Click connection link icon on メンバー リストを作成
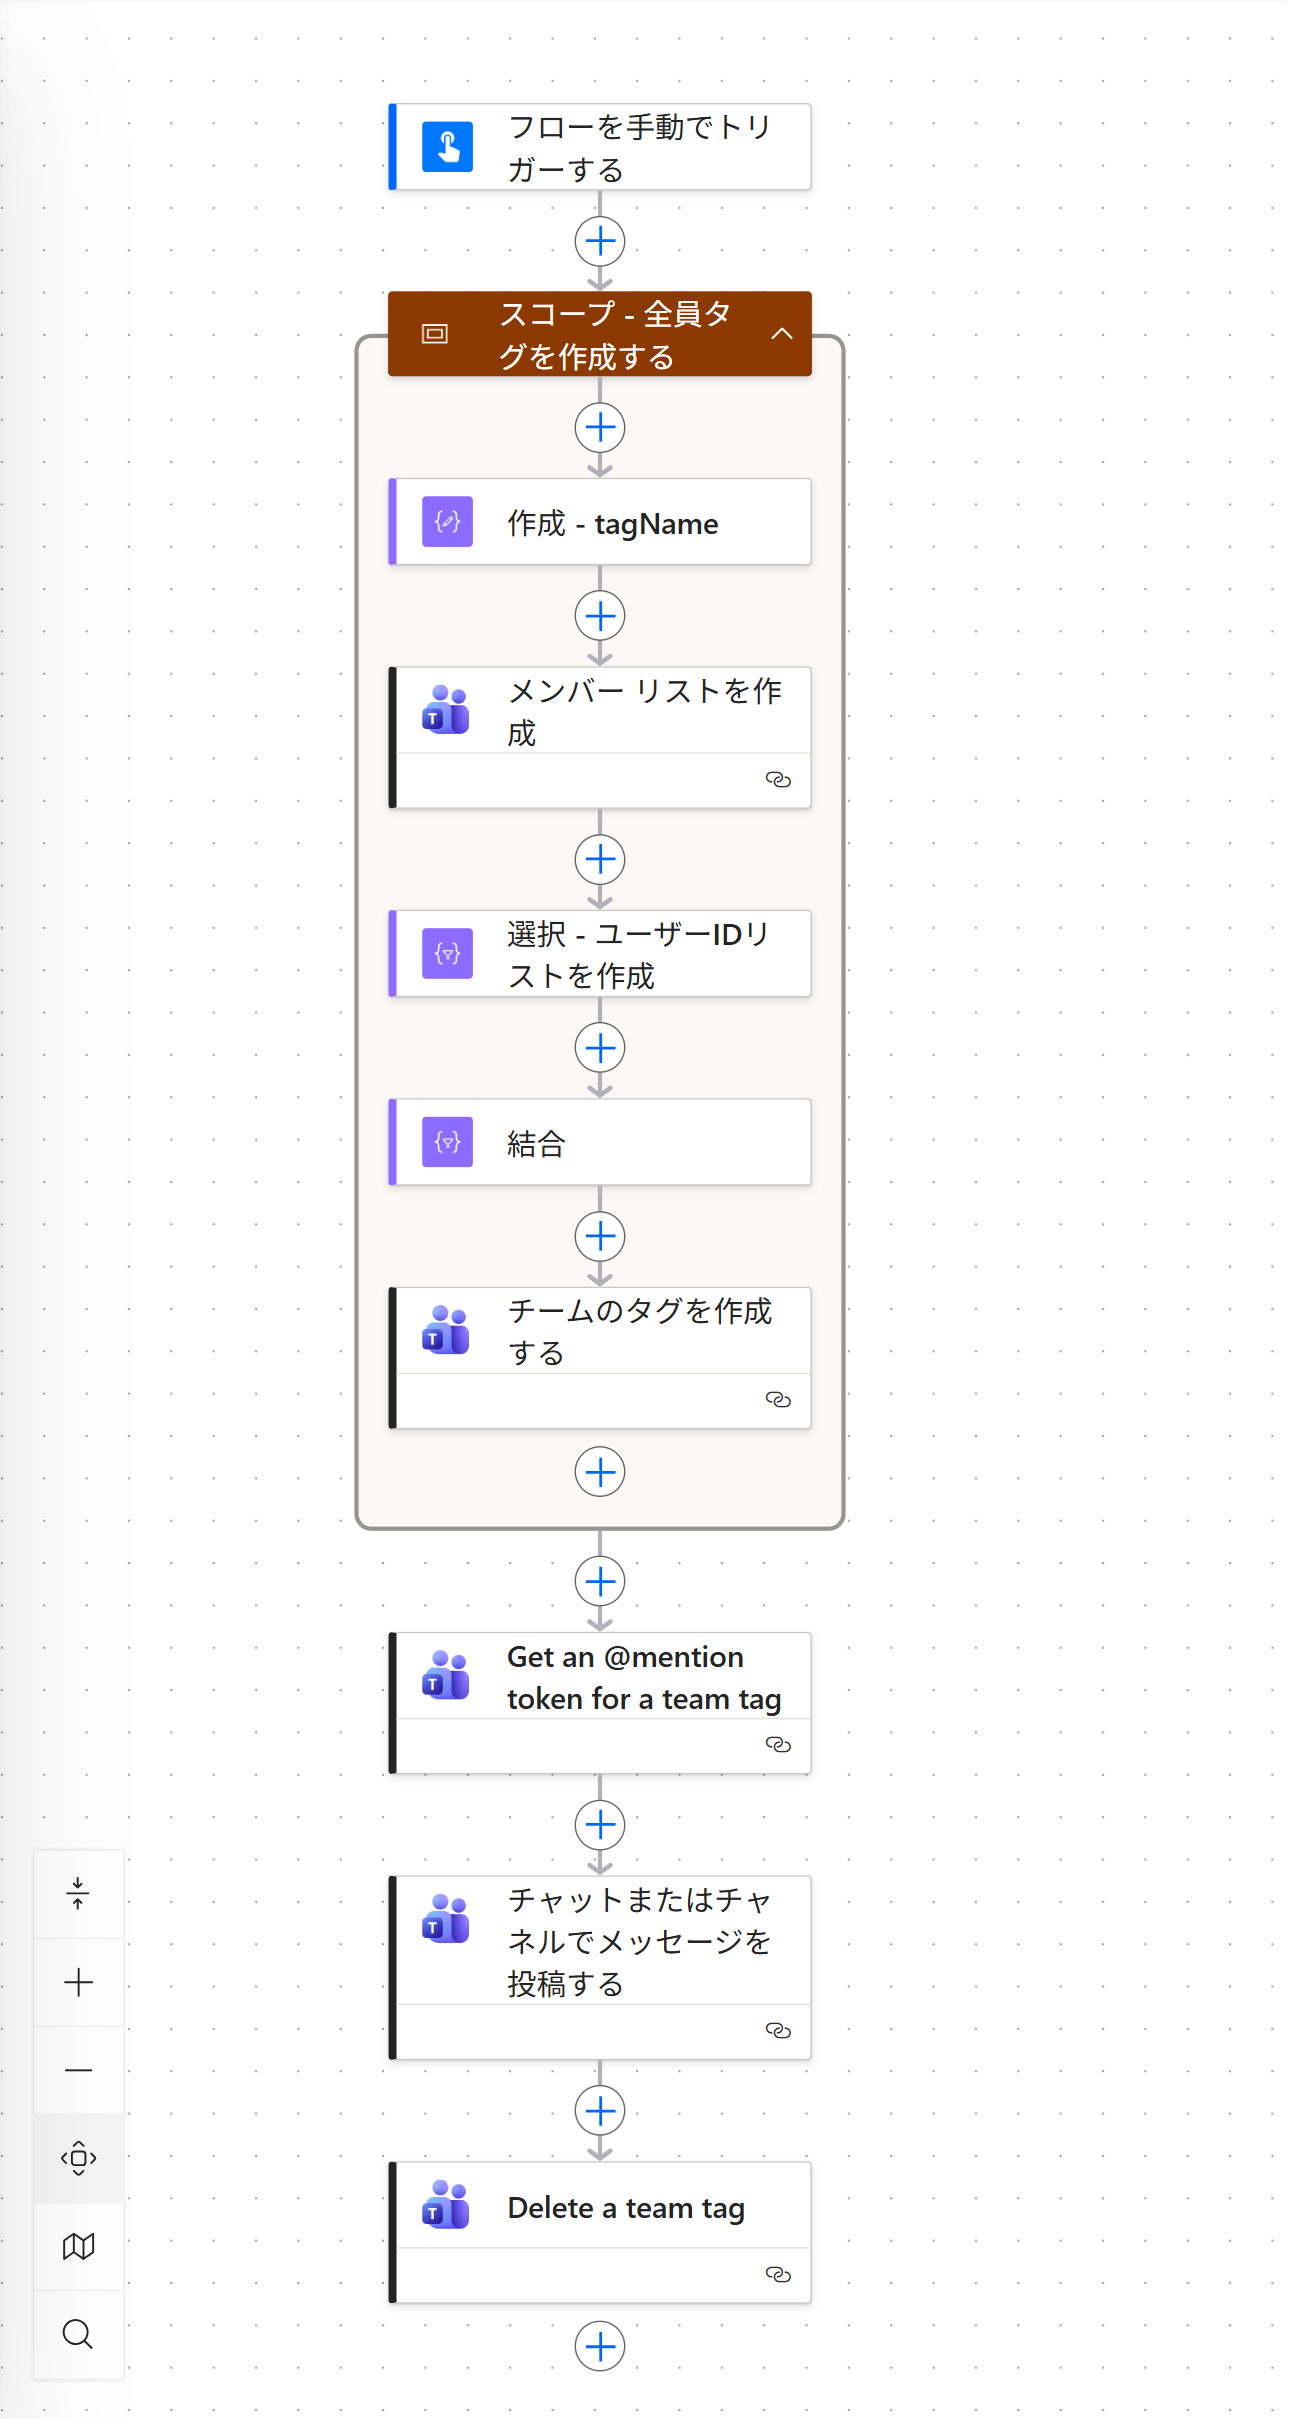This screenshot has width=1289, height=2419. click(778, 780)
